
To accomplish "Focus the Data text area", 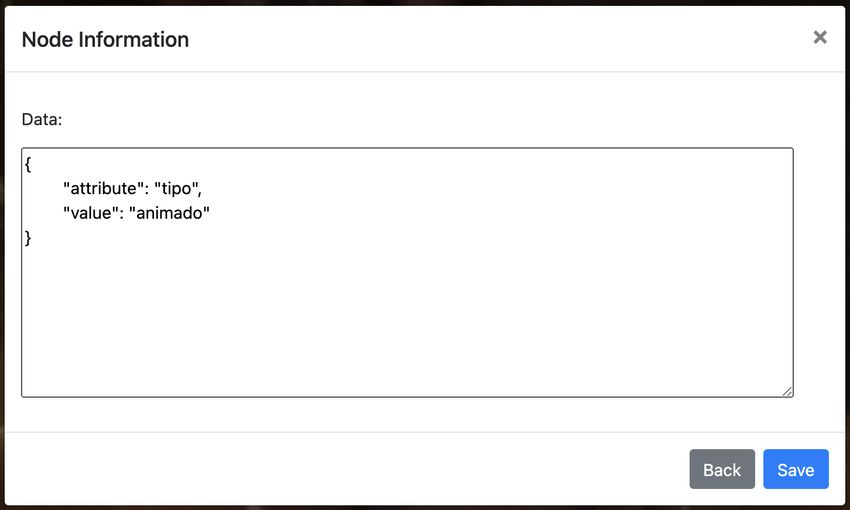I will (407, 272).
